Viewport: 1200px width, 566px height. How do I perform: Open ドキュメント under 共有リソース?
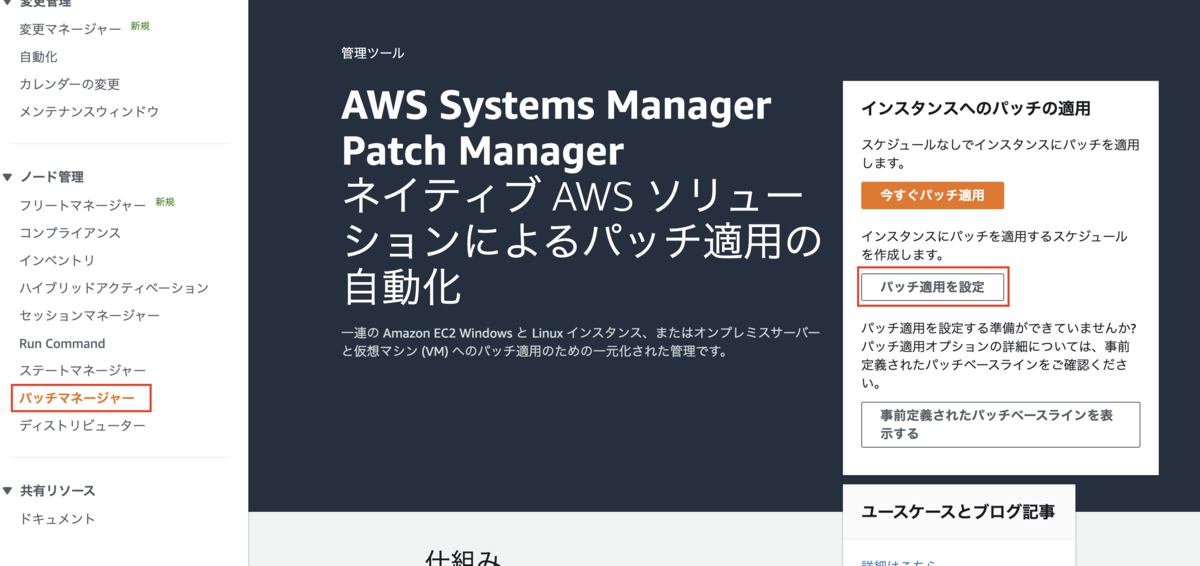57,519
